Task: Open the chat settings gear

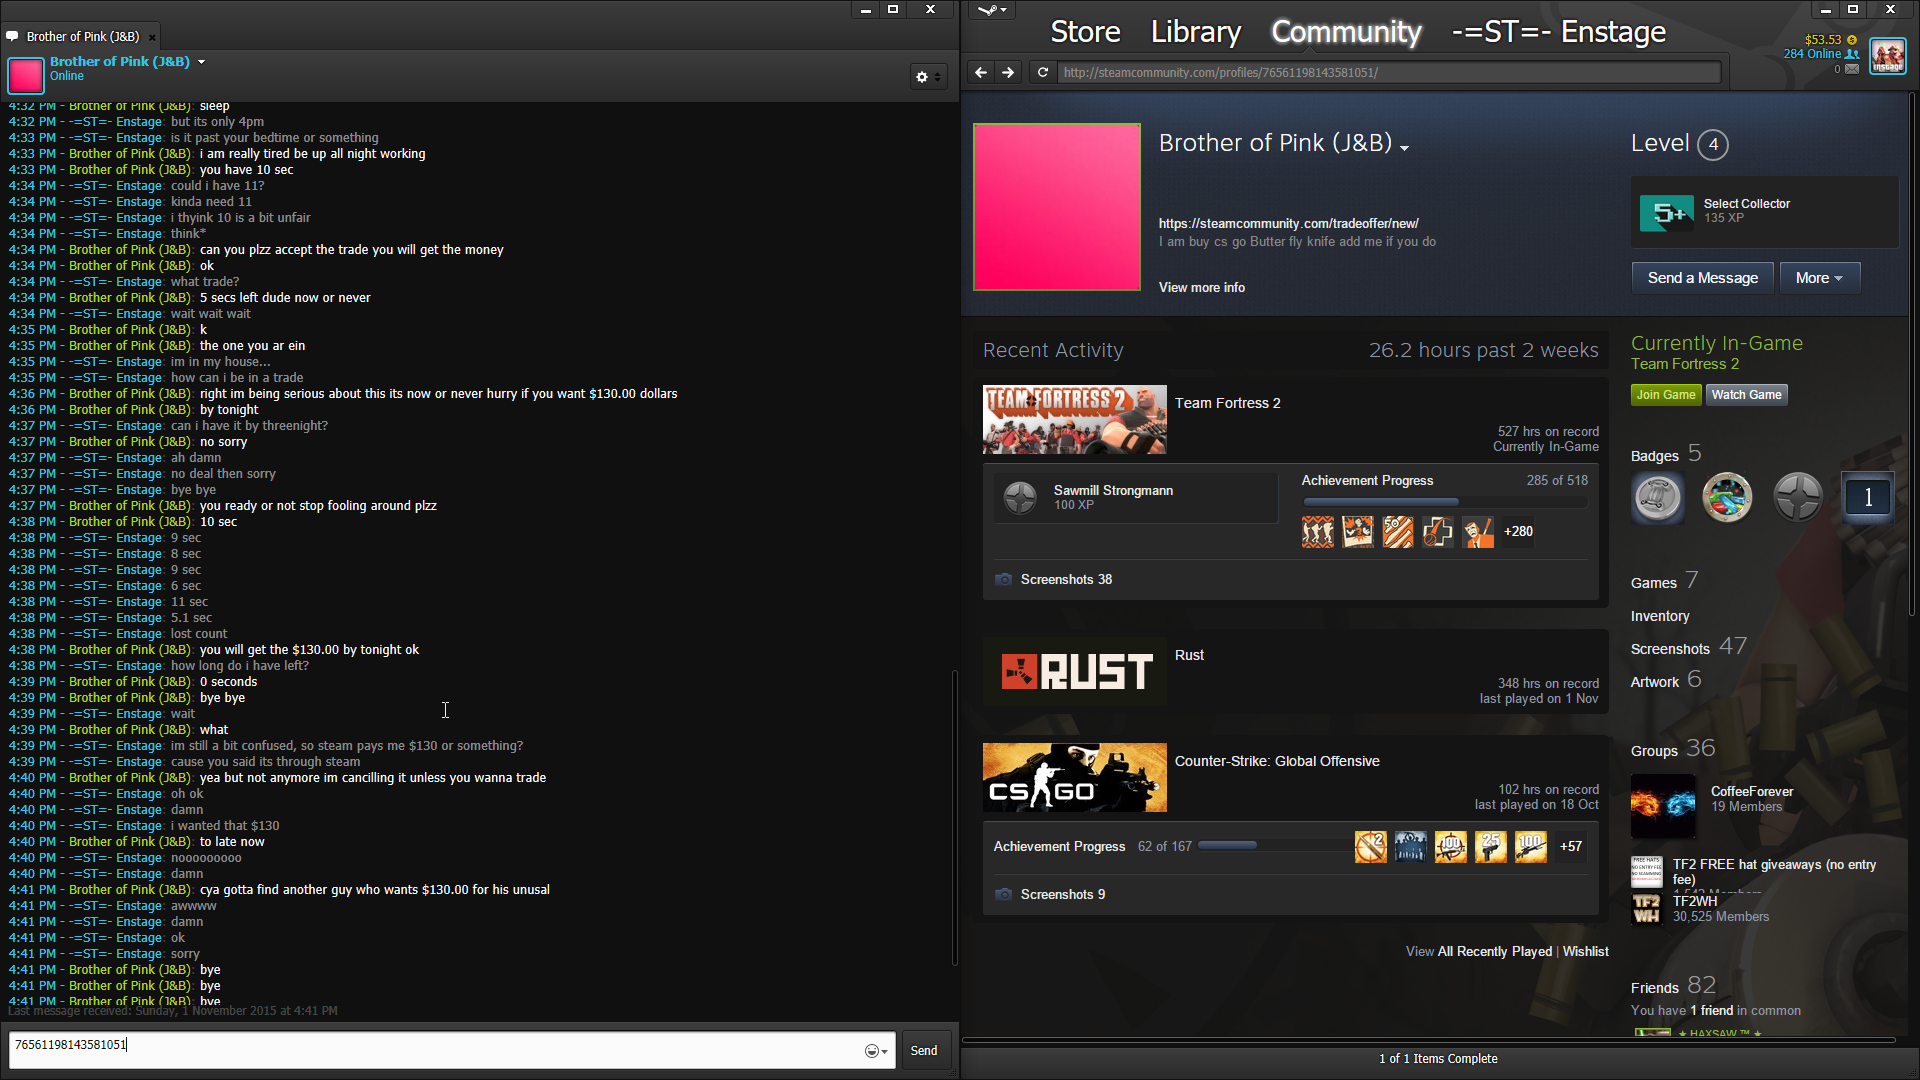Action: [922, 77]
